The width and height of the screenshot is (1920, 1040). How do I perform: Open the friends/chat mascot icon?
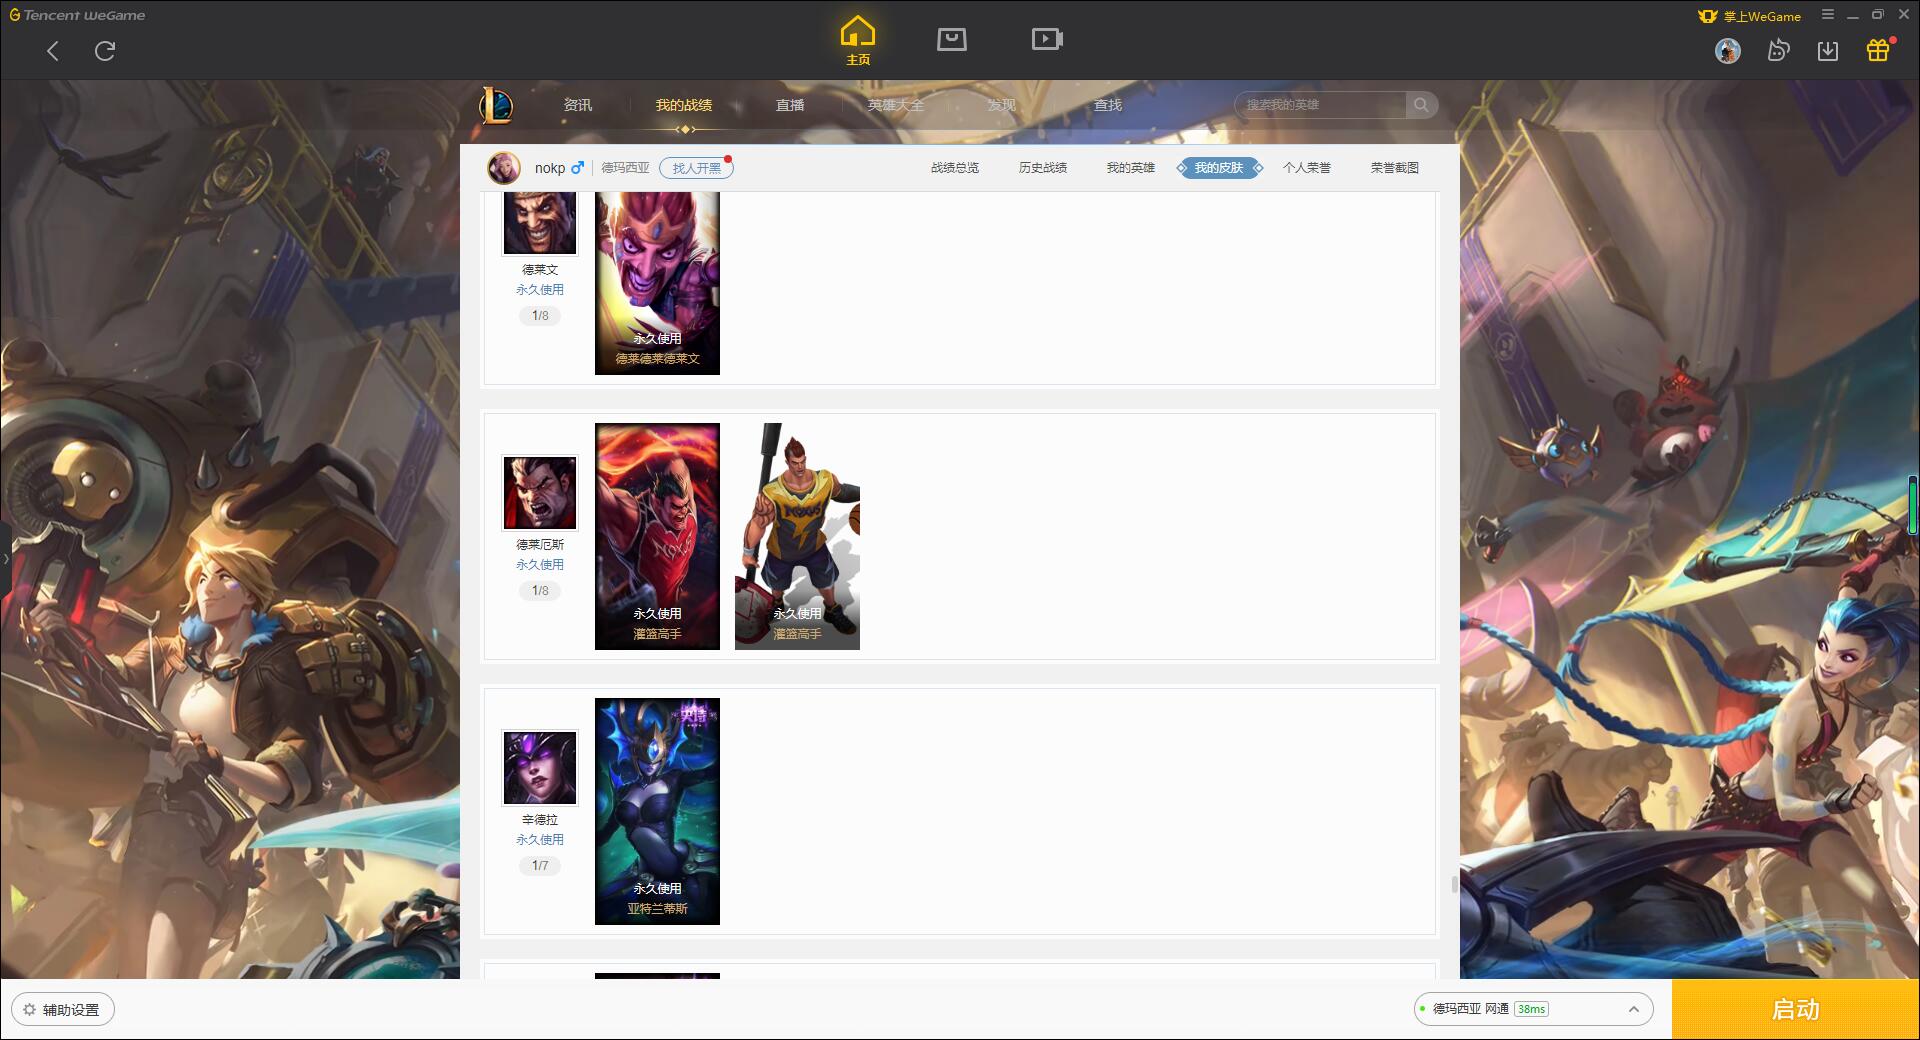click(x=1778, y=50)
